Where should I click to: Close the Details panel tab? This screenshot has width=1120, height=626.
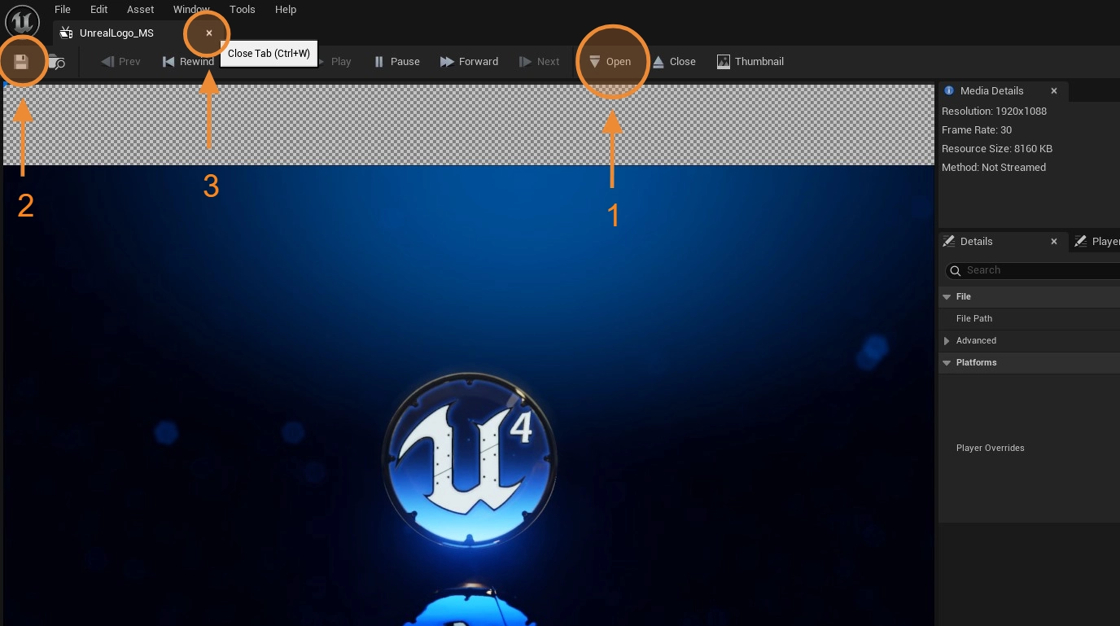1054,242
